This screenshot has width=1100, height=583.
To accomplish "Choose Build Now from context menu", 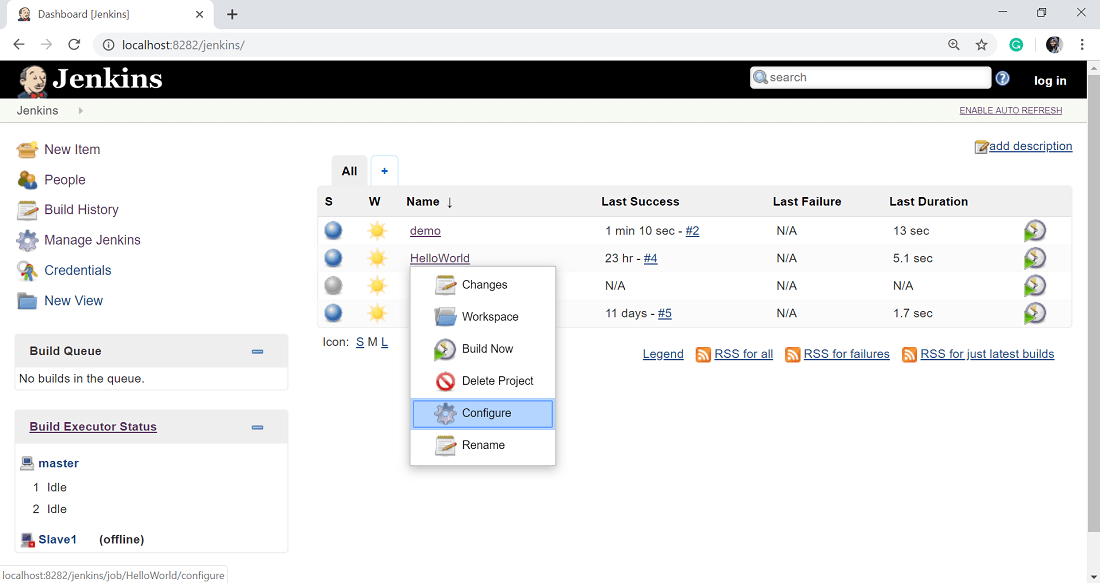I will click(483, 349).
